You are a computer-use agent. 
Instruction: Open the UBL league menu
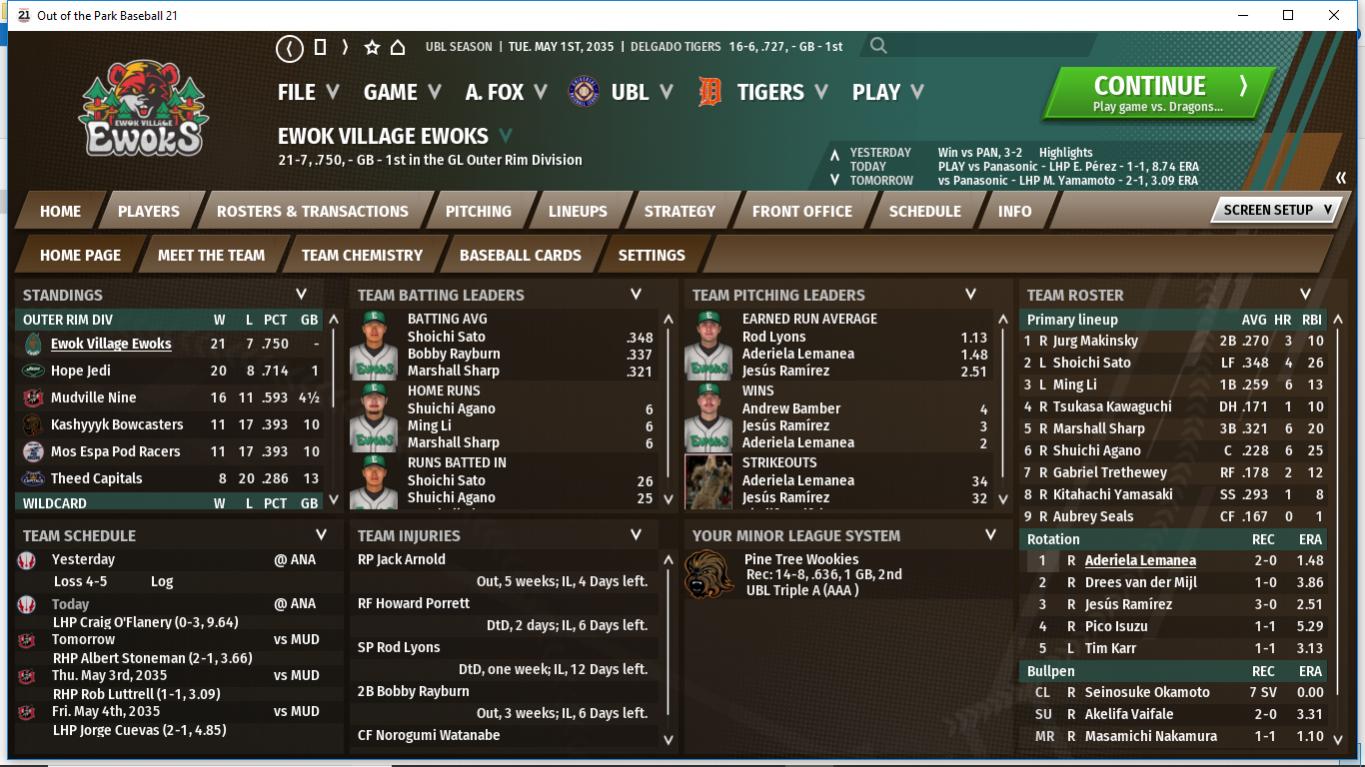click(642, 92)
